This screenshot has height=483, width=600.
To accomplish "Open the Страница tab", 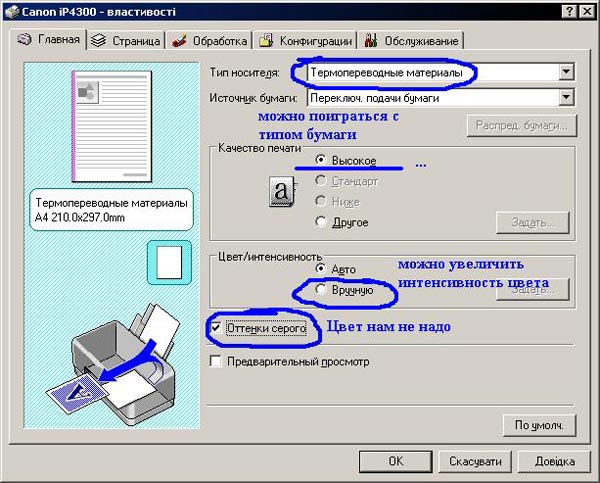I will point(126,41).
